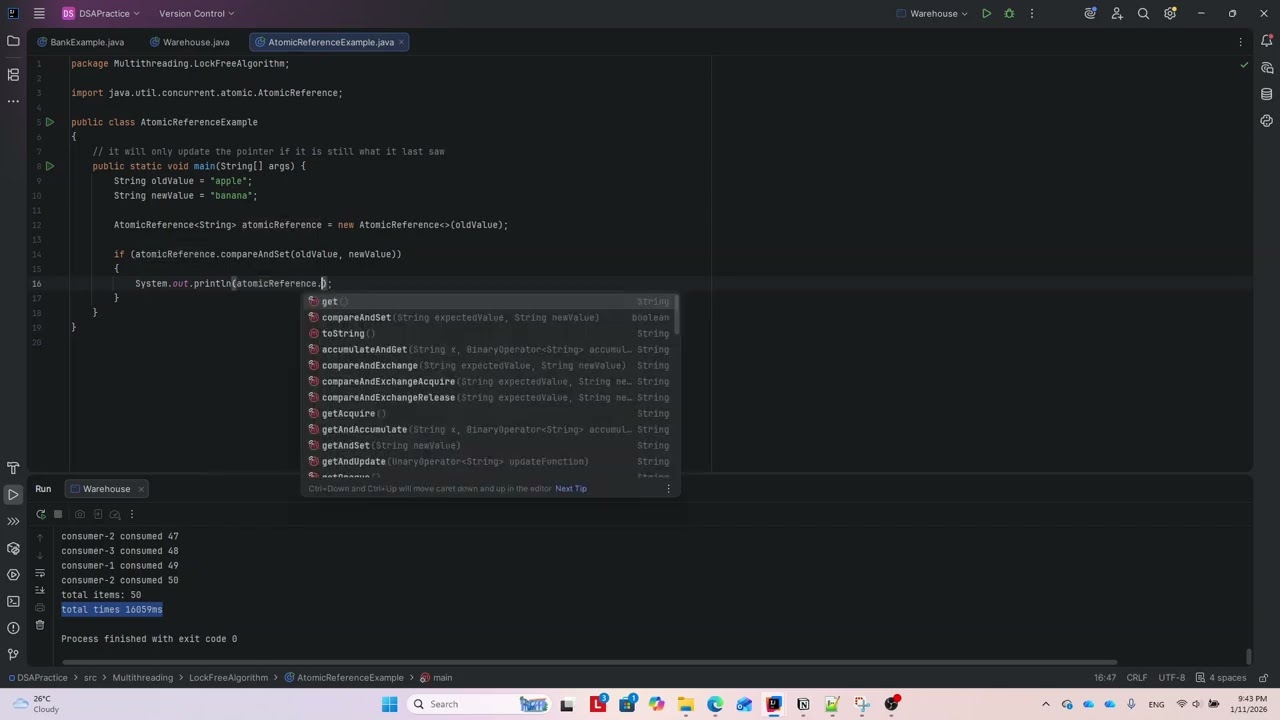The height and width of the screenshot is (720, 1280).
Task: Open the Services tool window
Action: tap(13, 575)
